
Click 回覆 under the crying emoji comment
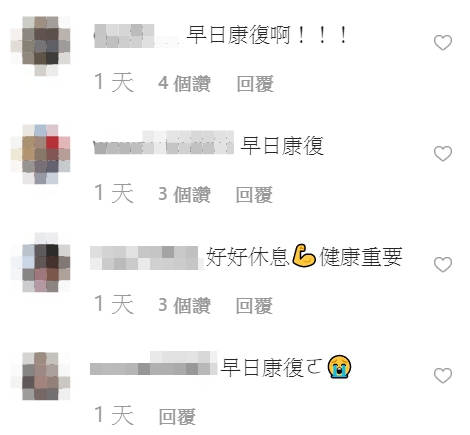pyautogui.click(x=177, y=416)
